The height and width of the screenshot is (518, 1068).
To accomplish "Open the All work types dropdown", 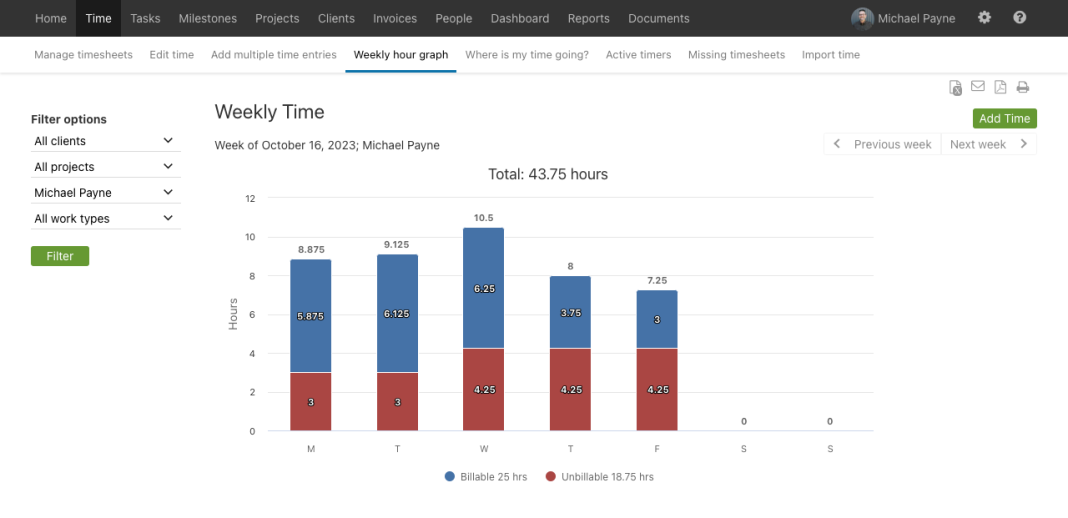I will click(x=104, y=219).
